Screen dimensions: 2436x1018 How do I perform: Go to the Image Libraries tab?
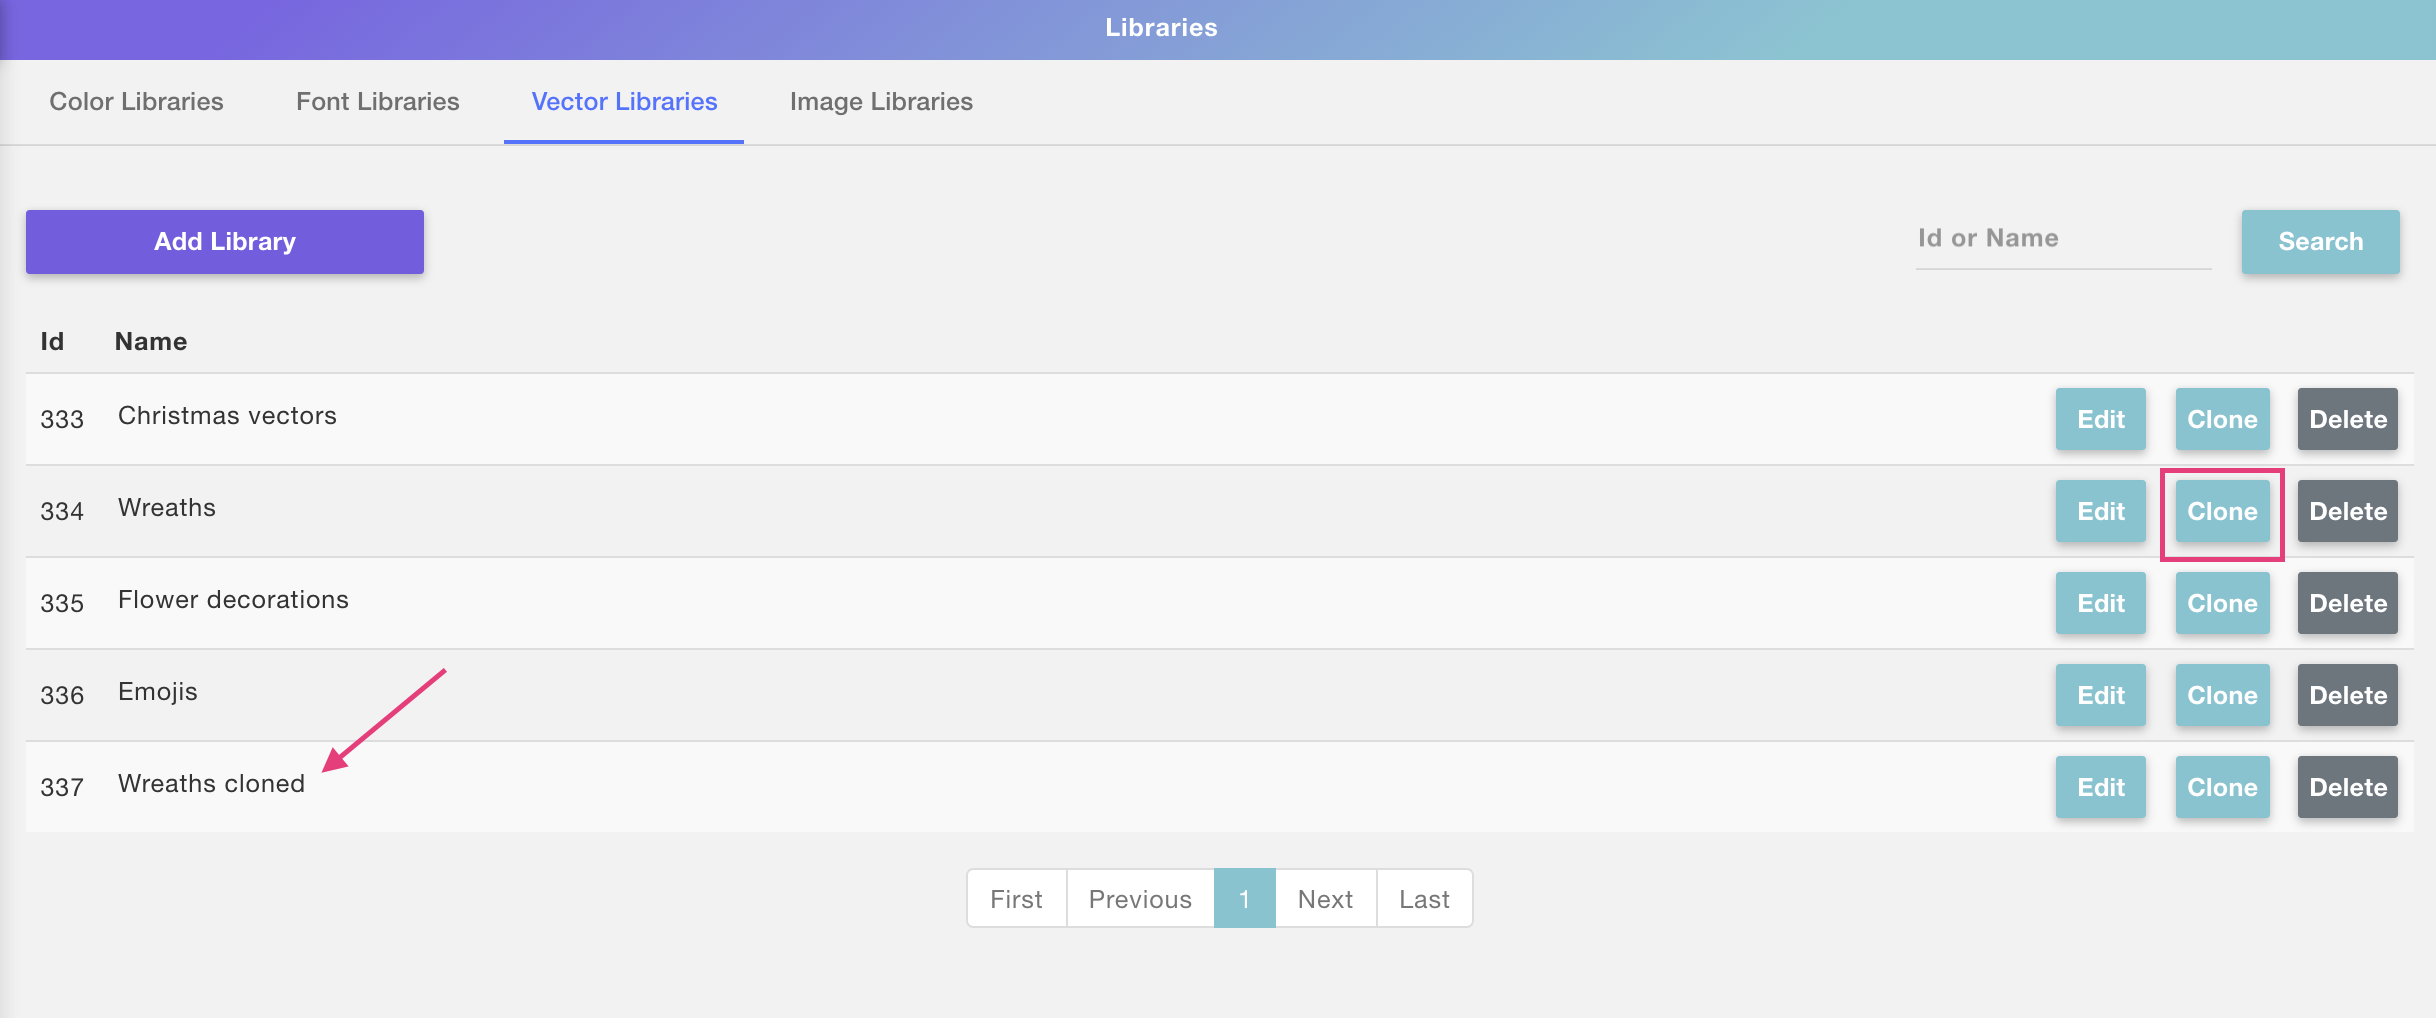(x=880, y=102)
